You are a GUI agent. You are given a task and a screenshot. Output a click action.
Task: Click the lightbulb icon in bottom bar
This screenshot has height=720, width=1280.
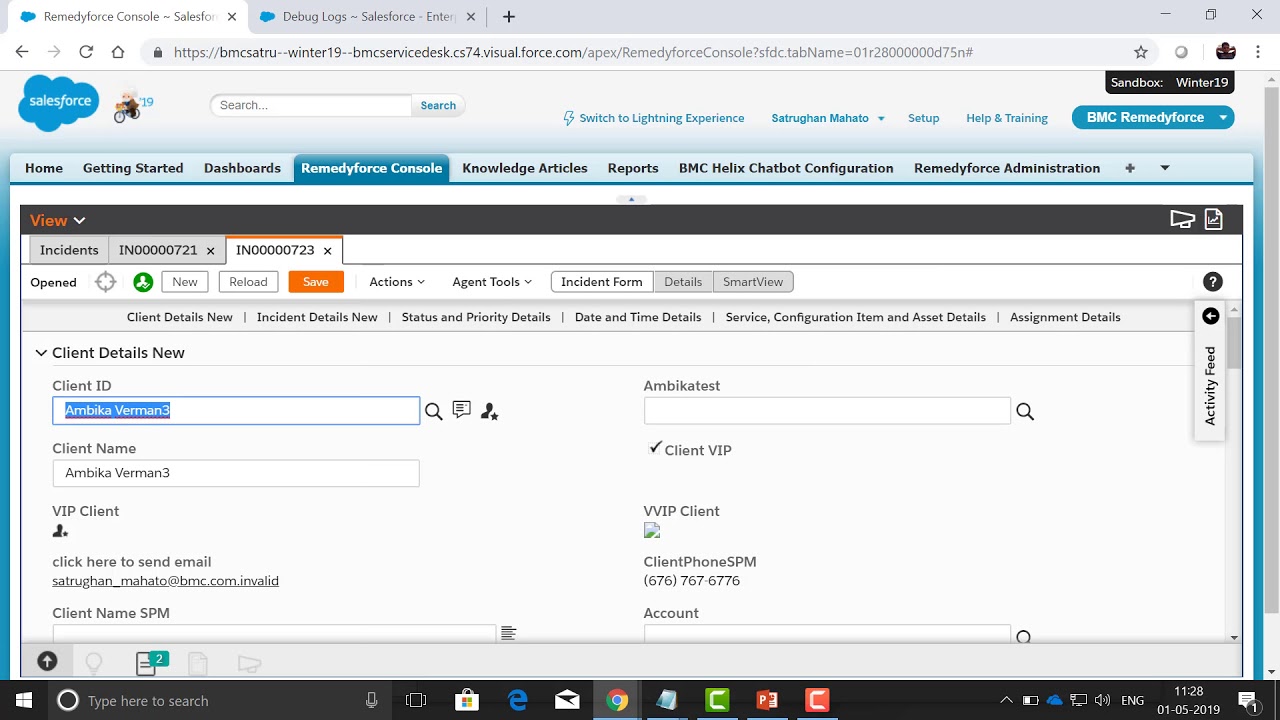[x=94, y=662]
